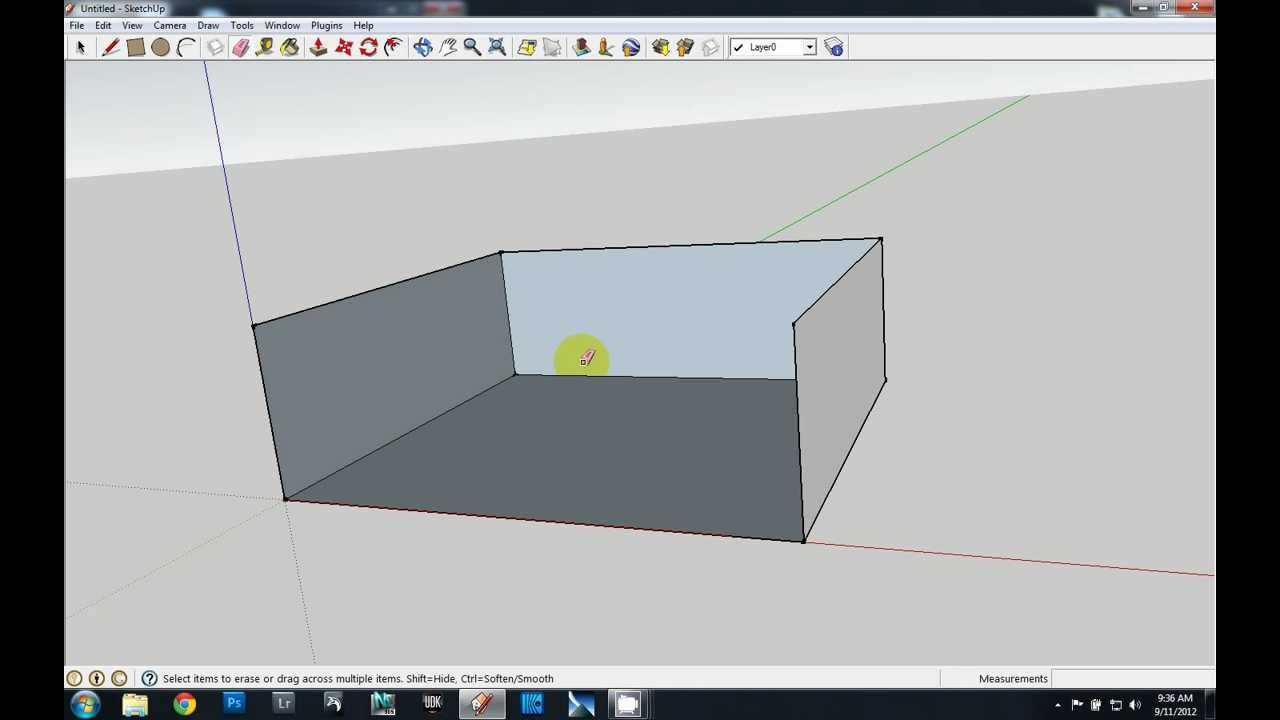Open Lightroom from taskbar
The image size is (1280, 720).
(x=283, y=704)
